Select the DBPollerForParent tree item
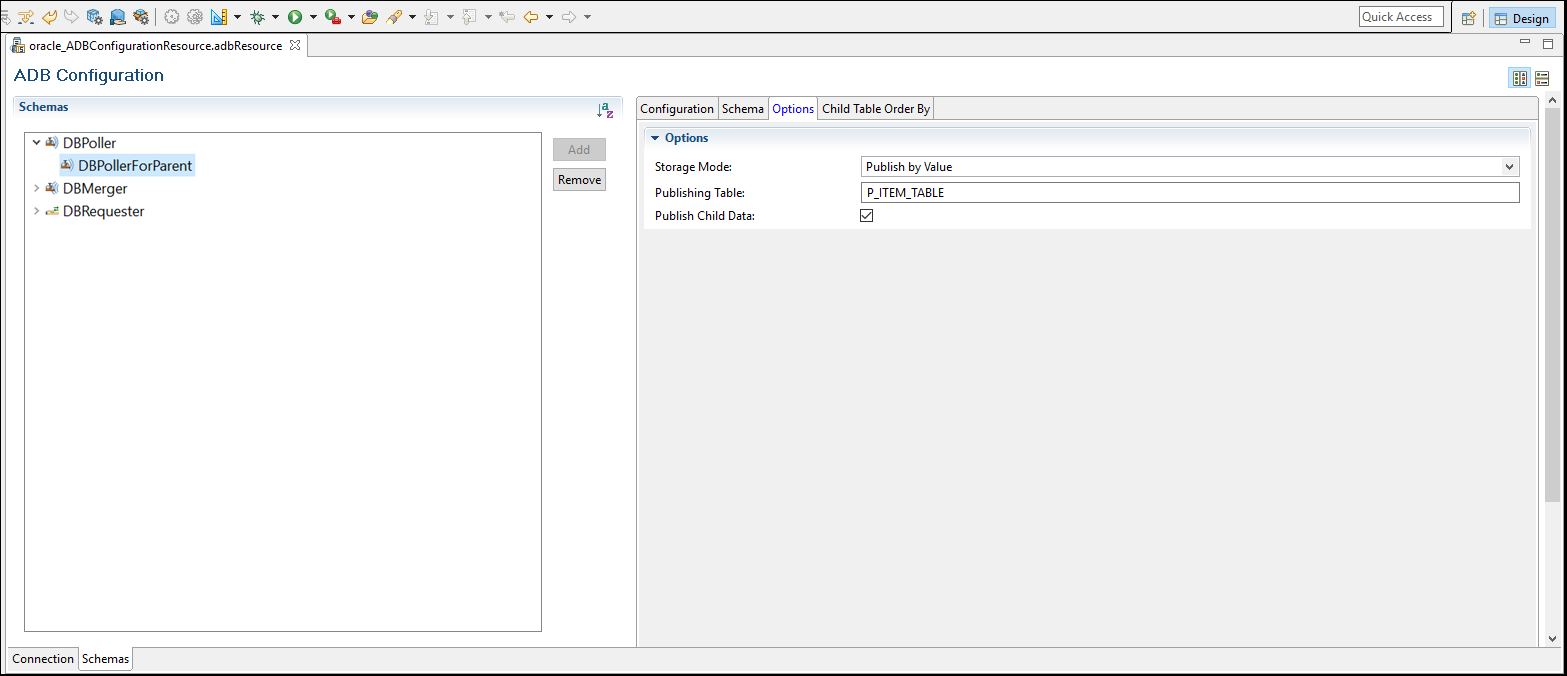This screenshot has width=1567, height=676. point(135,166)
